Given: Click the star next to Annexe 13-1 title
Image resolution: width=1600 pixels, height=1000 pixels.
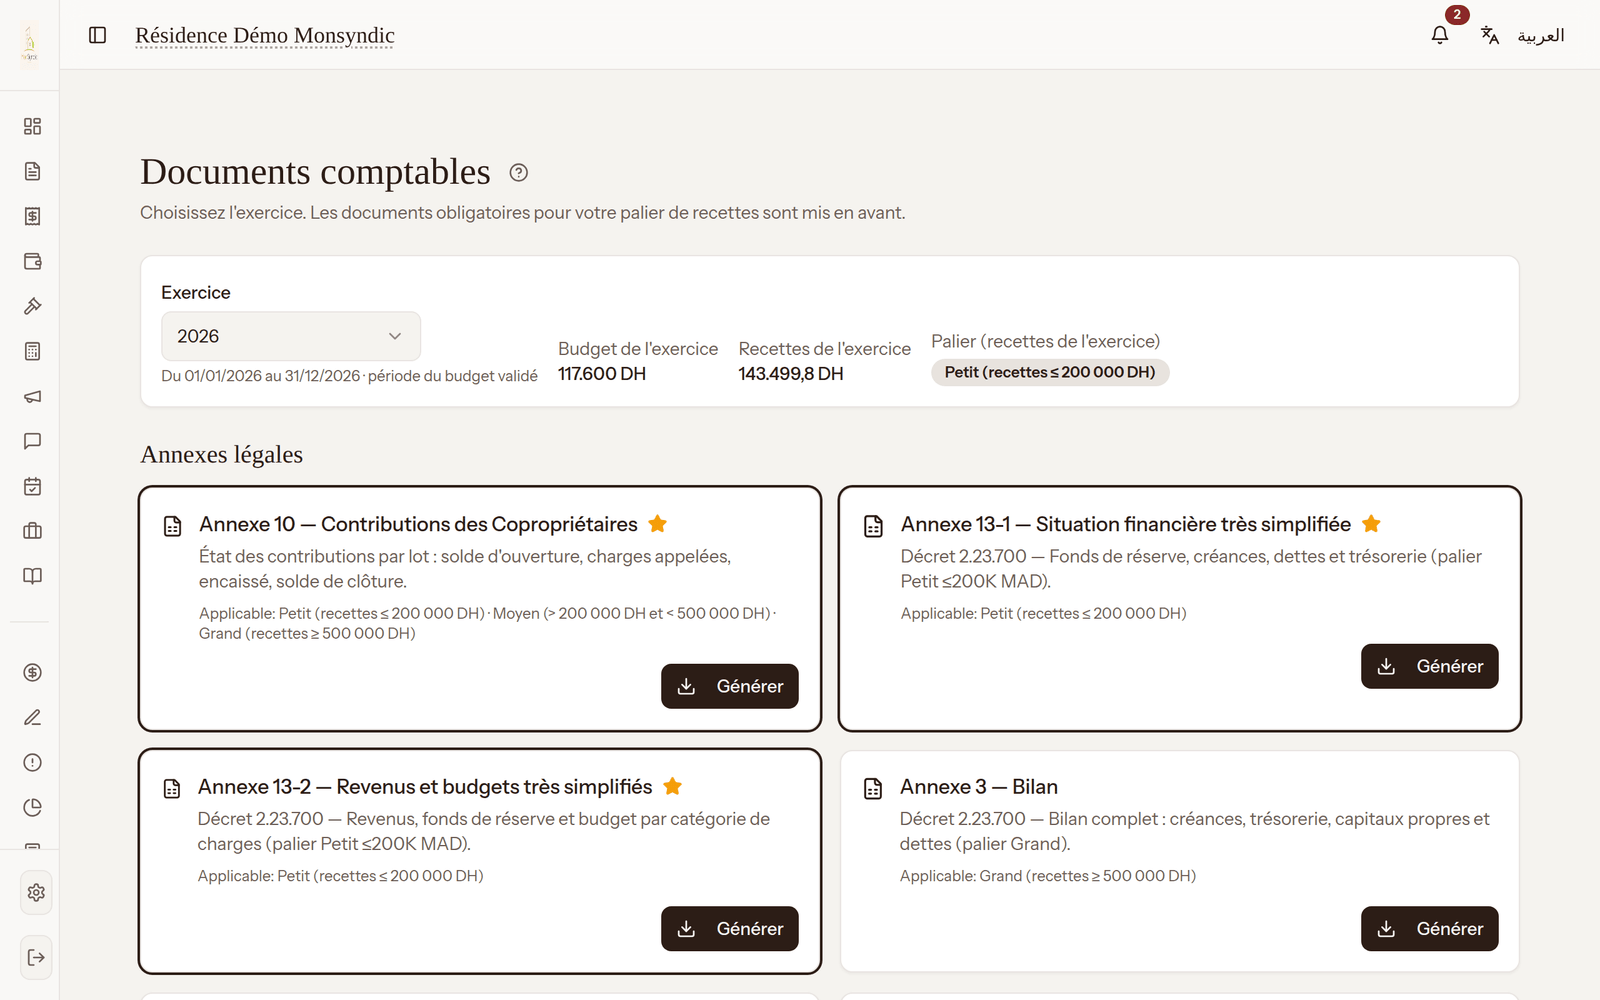Looking at the screenshot, I should (x=1371, y=523).
